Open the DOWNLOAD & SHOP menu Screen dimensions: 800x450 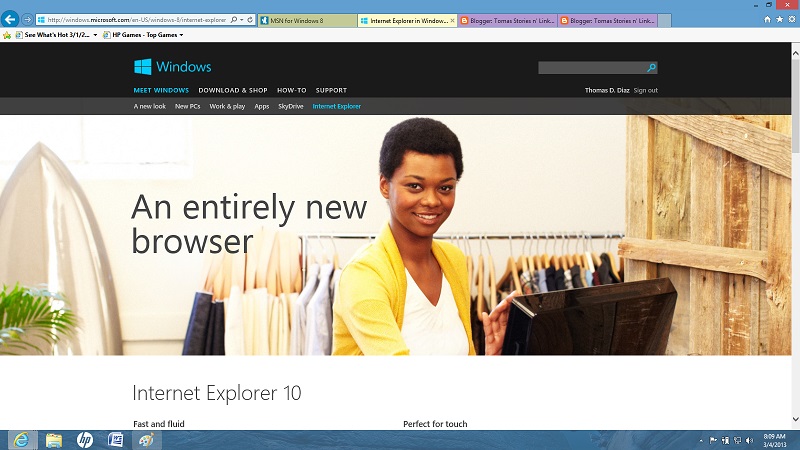[233, 90]
